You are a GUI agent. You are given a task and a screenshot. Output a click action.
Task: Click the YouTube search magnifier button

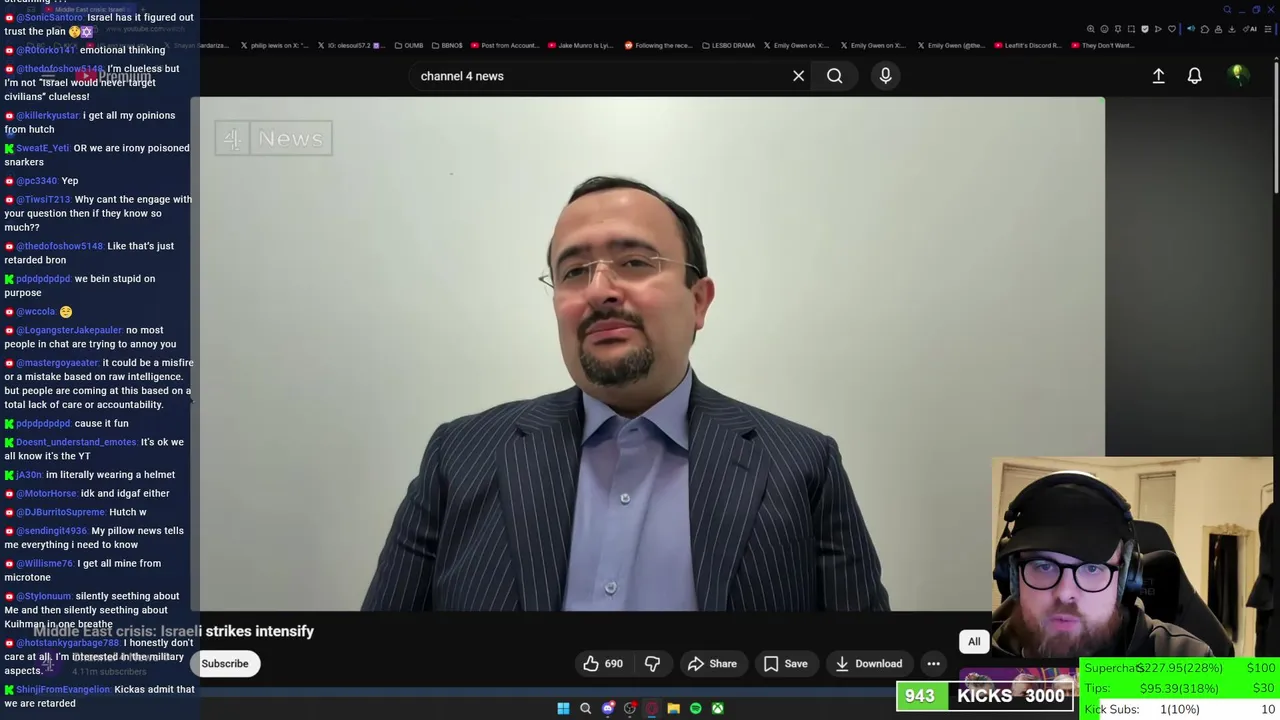pyautogui.click(x=834, y=76)
